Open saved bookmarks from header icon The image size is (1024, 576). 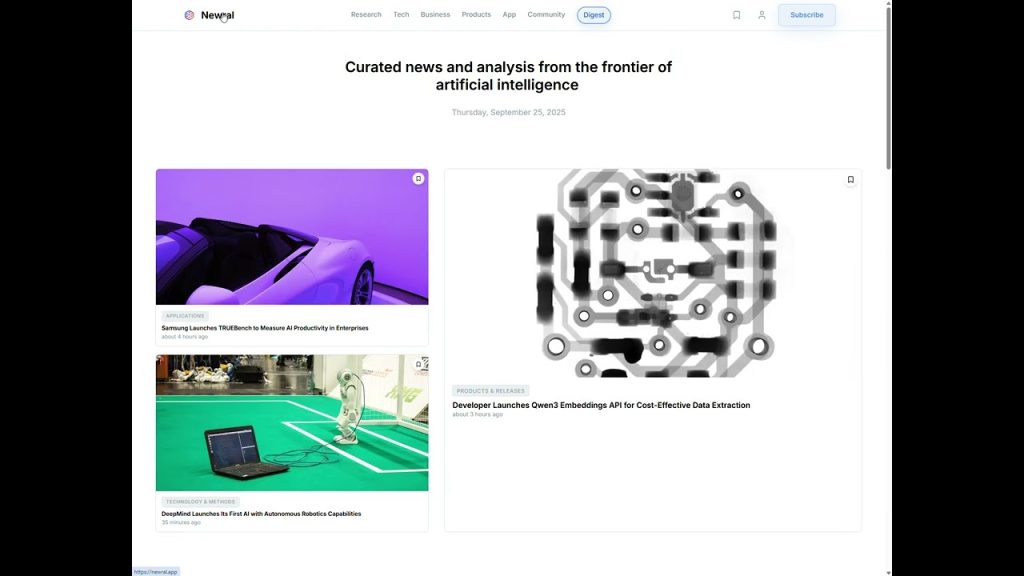coord(737,15)
